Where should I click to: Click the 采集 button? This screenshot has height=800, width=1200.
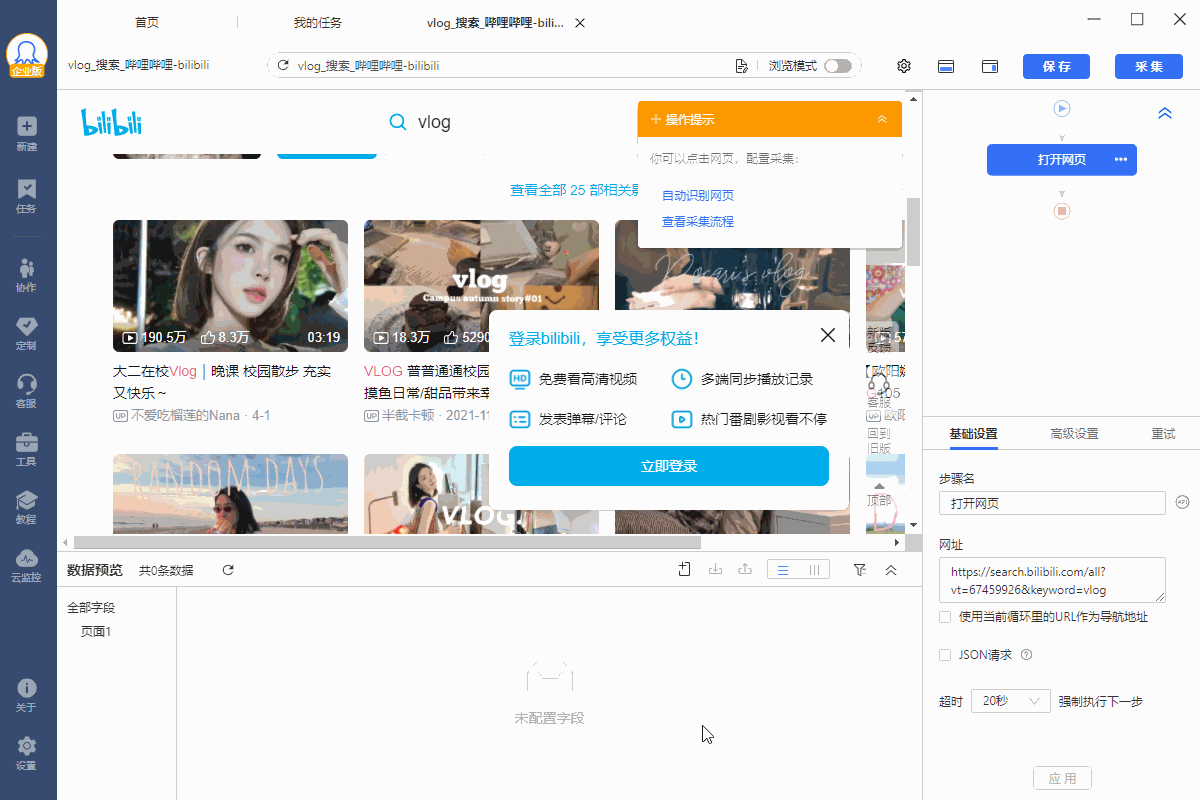coord(1149,66)
